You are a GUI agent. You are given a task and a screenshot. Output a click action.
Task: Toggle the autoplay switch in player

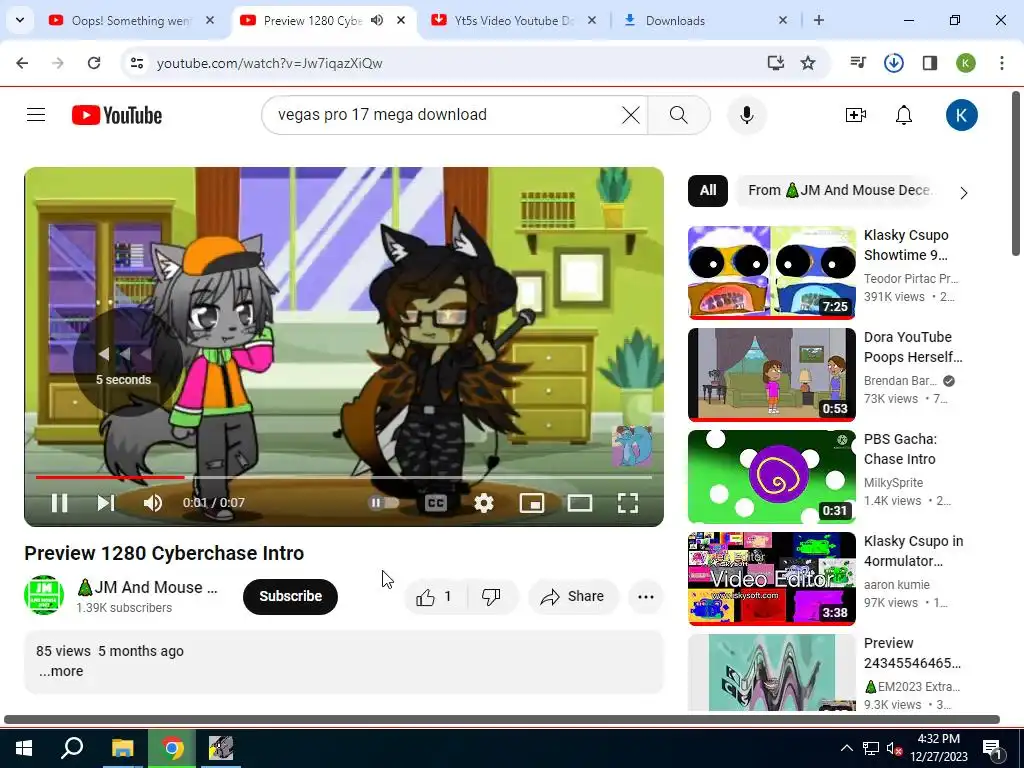tap(384, 503)
